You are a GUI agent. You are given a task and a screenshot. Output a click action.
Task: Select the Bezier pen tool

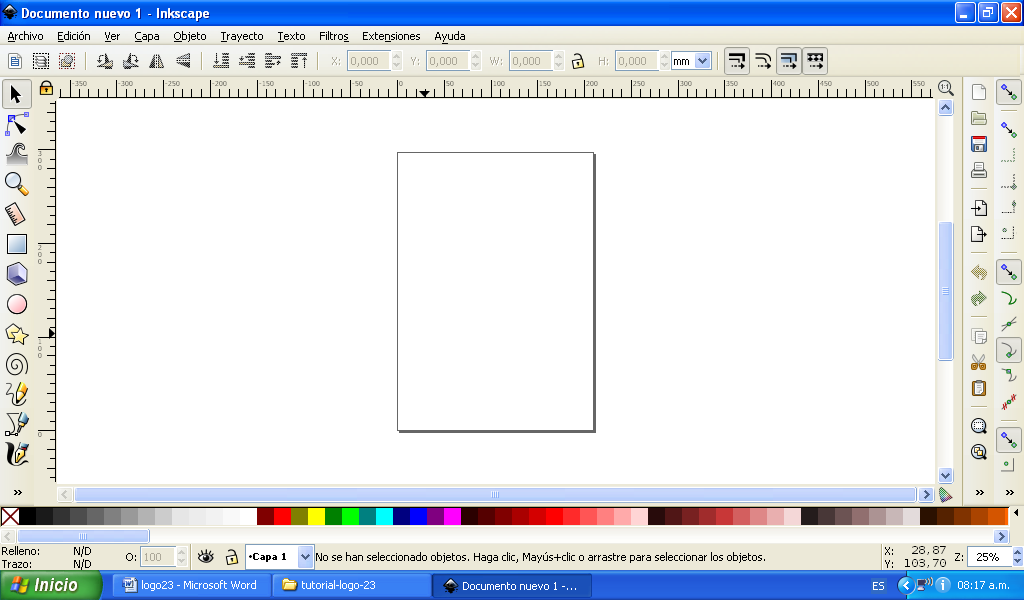(16, 424)
